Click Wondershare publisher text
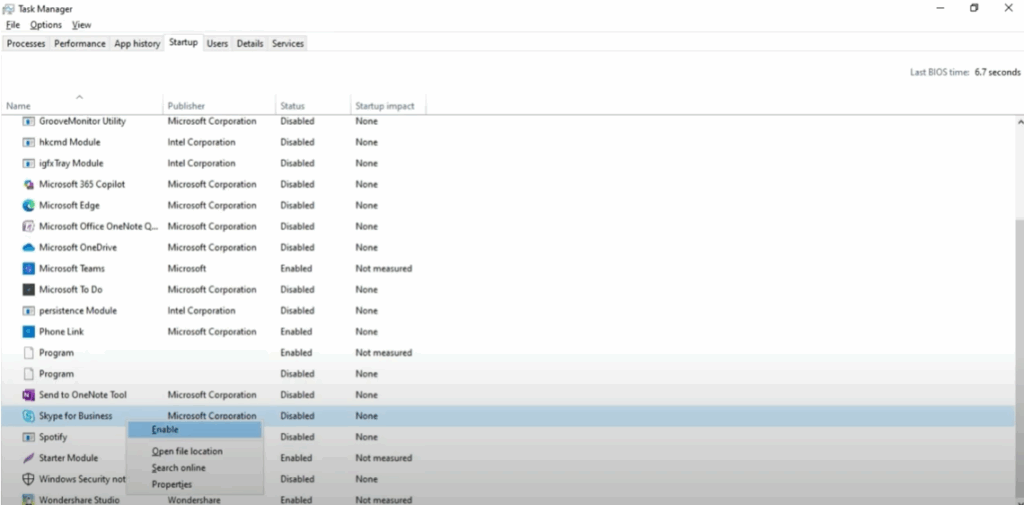The width and height of the screenshot is (1024, 505). coord(194,500)
